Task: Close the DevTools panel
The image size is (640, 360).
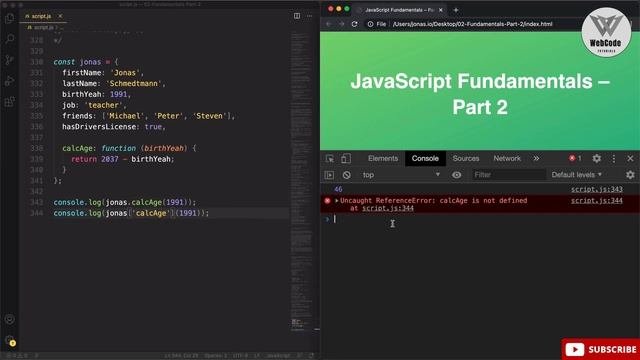Action: pyautogui.click(x=630, y=158)
